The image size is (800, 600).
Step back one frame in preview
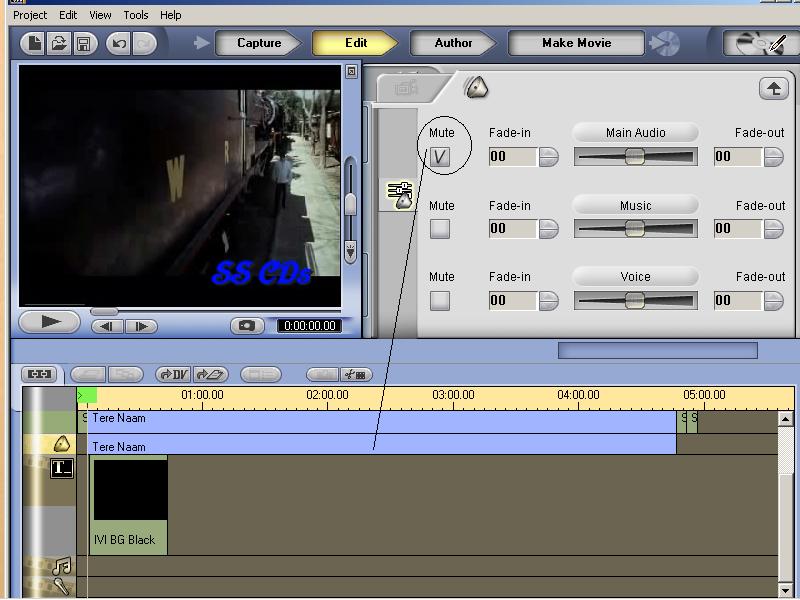pos(107,327)
